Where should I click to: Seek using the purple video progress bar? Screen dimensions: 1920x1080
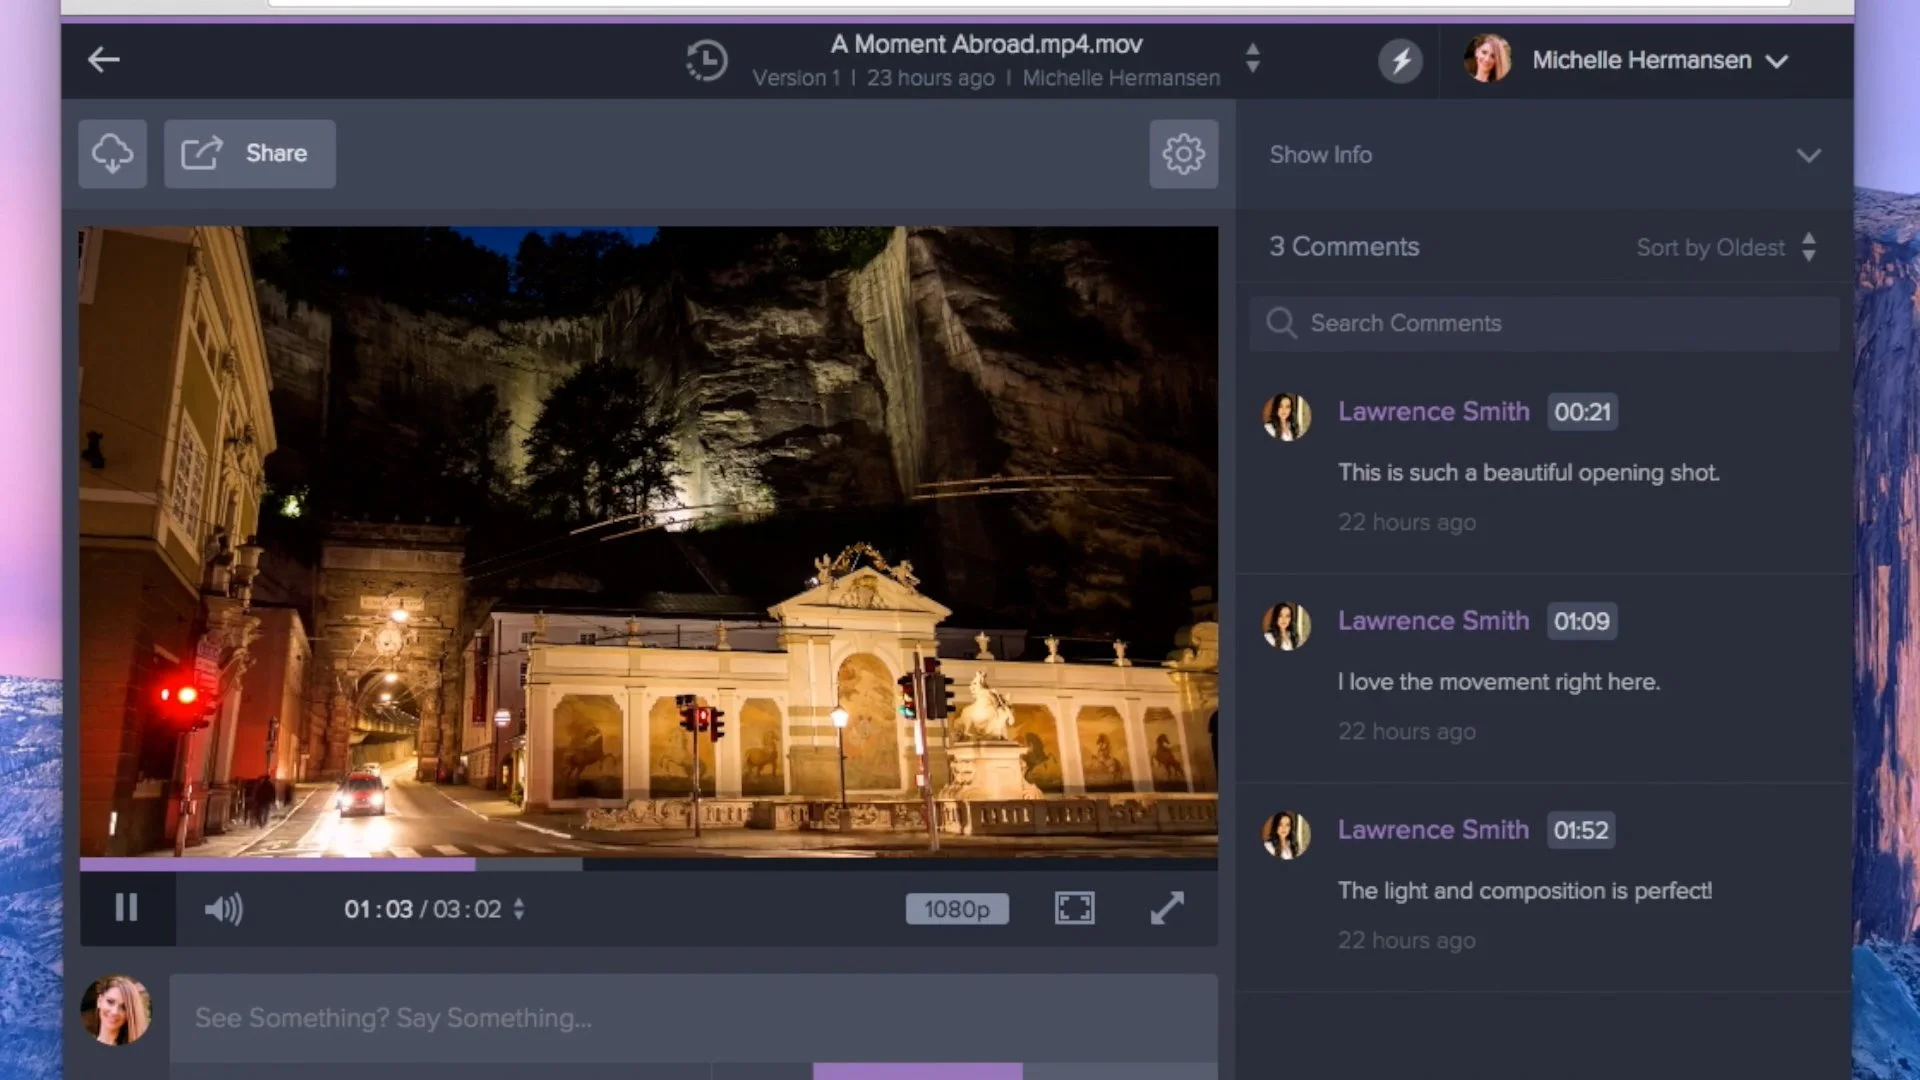pos(649,864)
